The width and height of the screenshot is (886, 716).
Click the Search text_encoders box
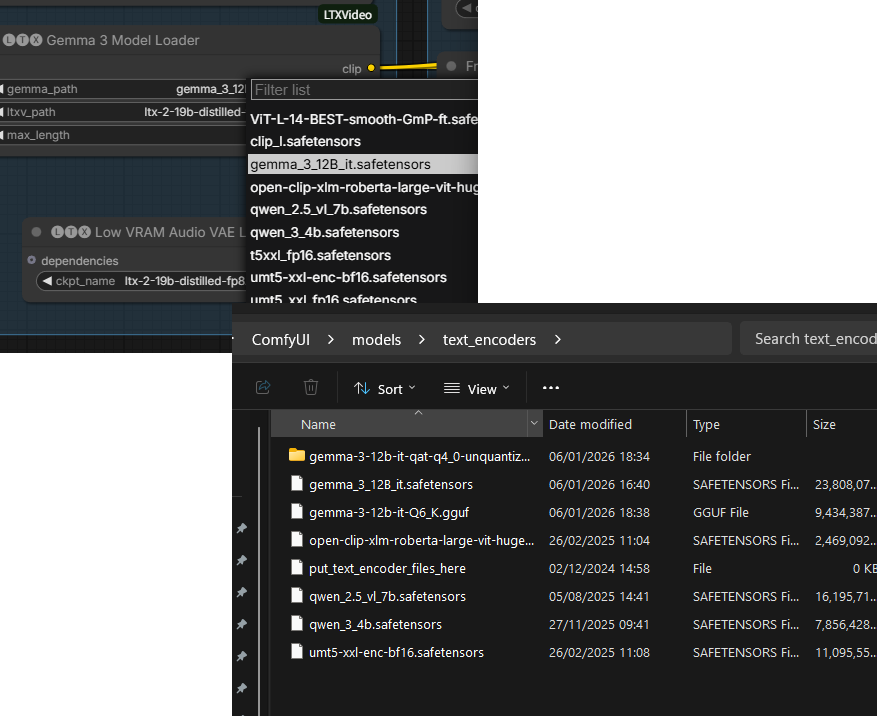click(809, 339)
